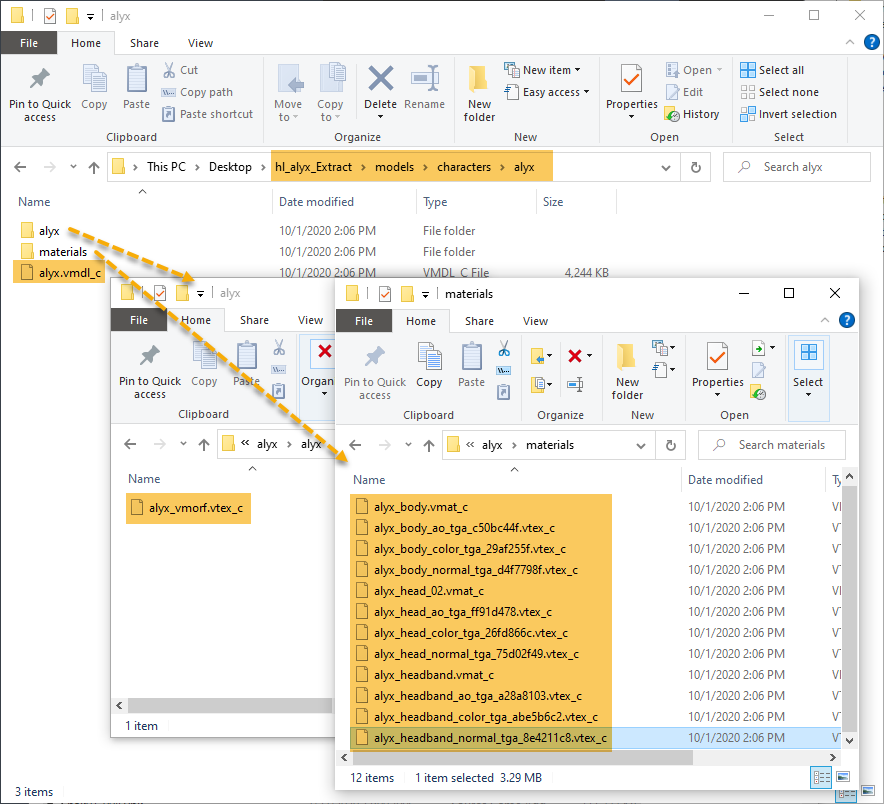Click Select all in main window ribbon

[x=772, y=70]
